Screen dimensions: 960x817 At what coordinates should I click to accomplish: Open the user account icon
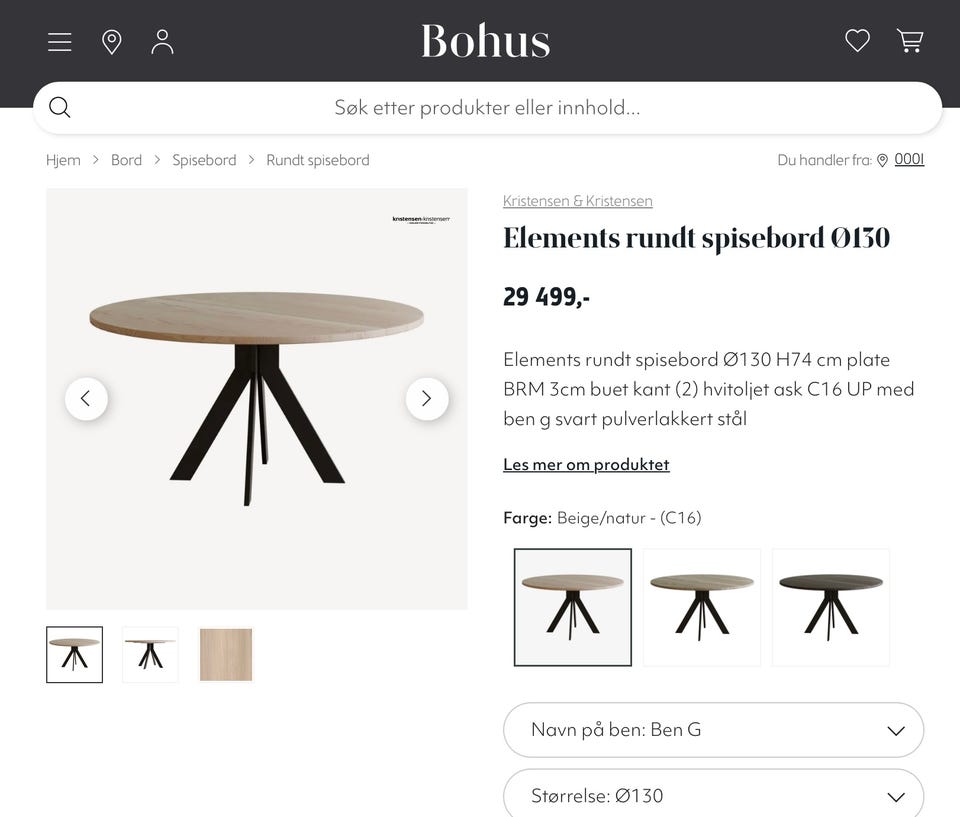pos(162,42)
